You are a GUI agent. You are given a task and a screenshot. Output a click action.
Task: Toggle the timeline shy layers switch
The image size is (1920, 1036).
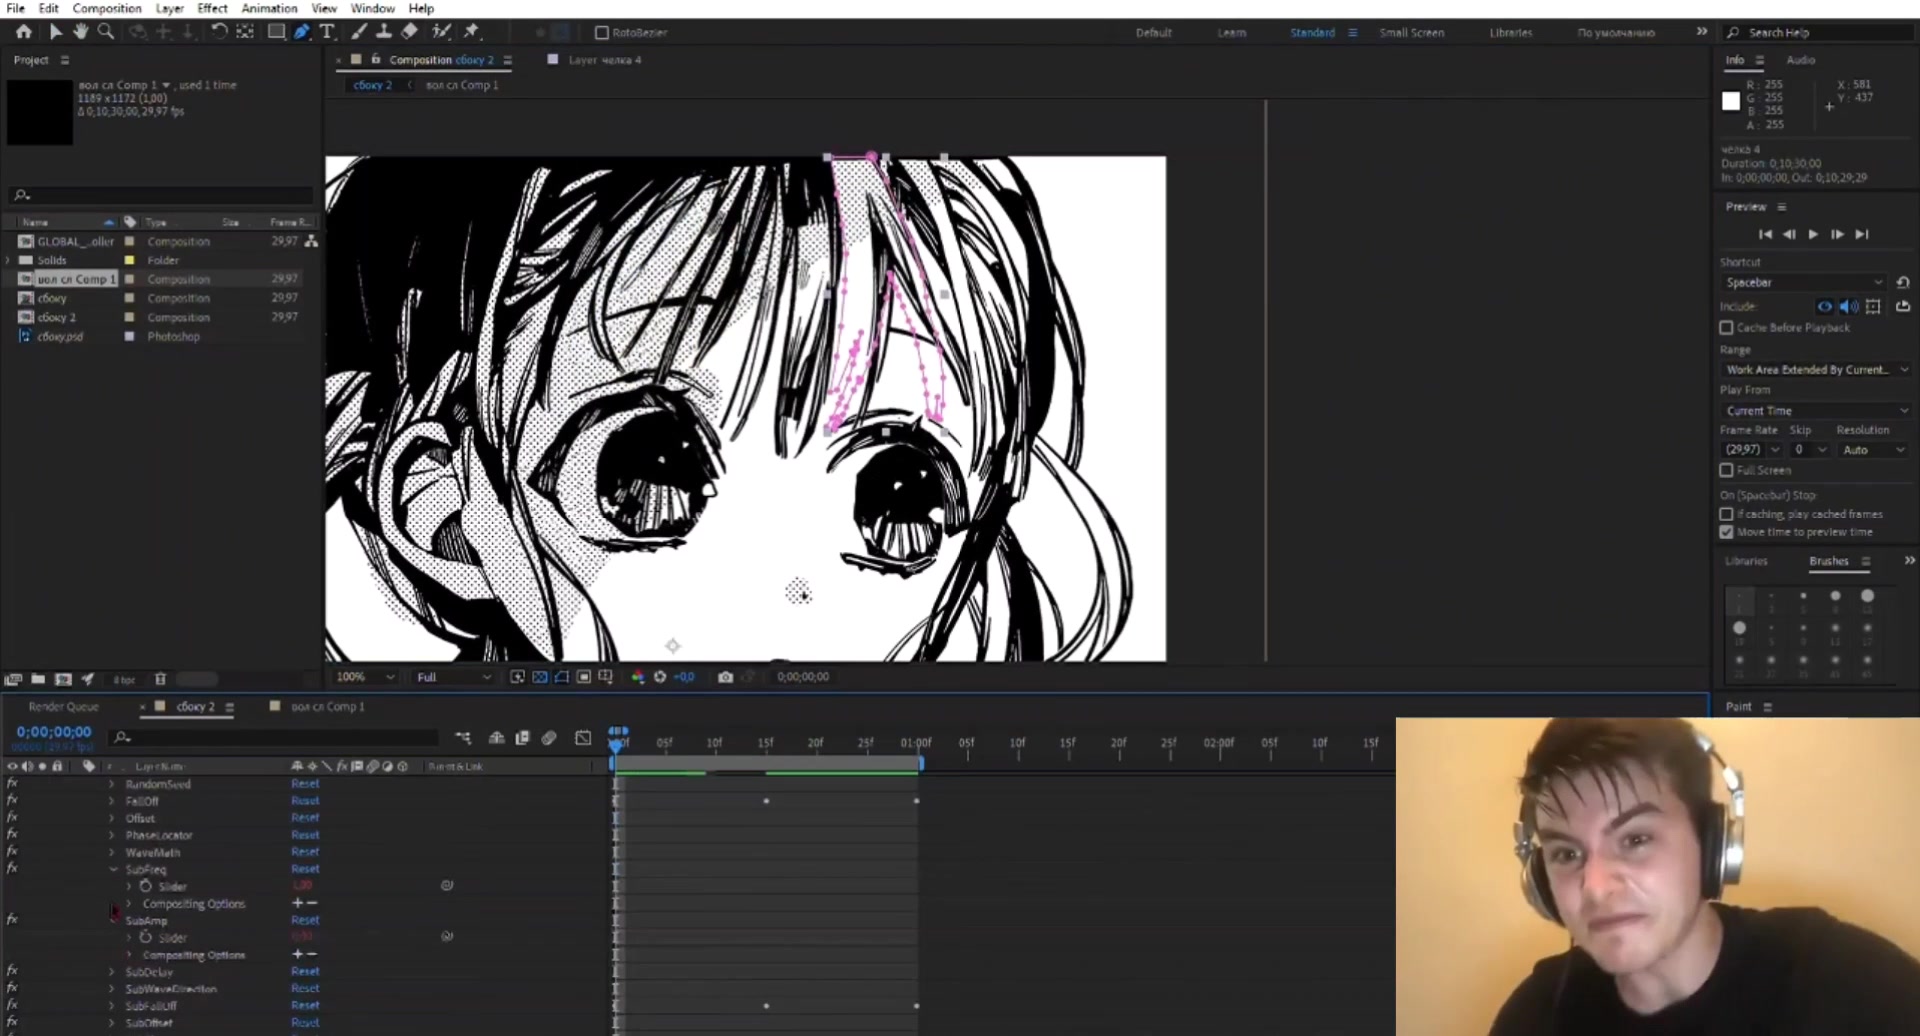point(496,738)
